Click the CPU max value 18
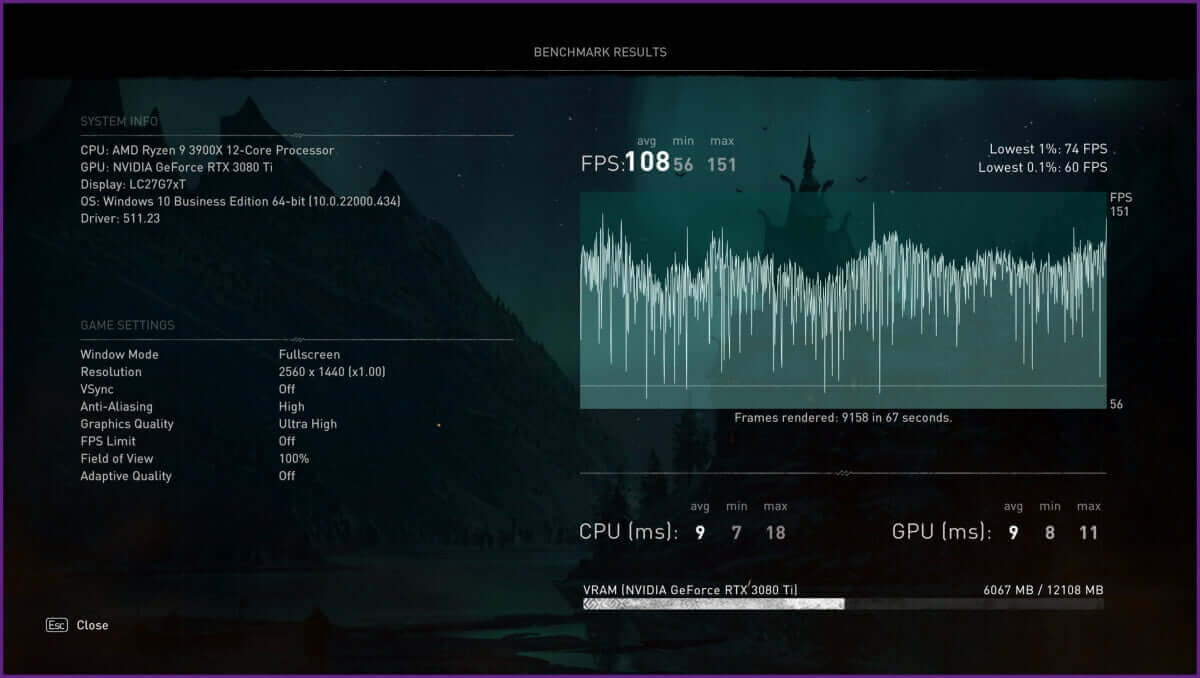The image size is (1200, 678). point(775,533)
